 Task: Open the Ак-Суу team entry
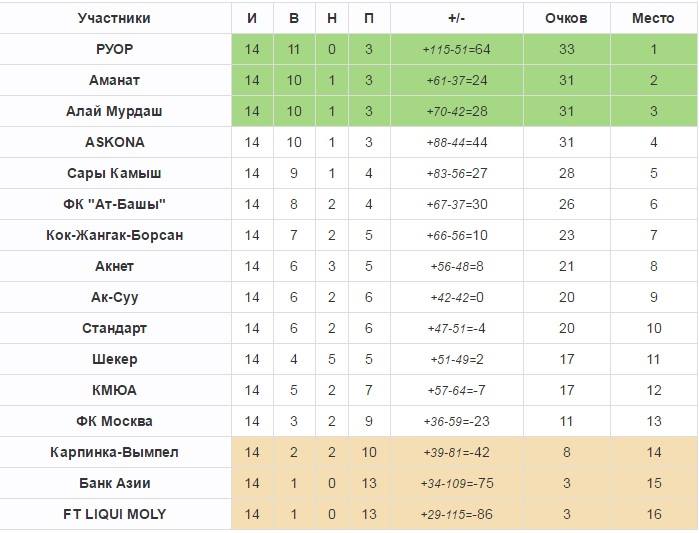click(x=114, y=297)
